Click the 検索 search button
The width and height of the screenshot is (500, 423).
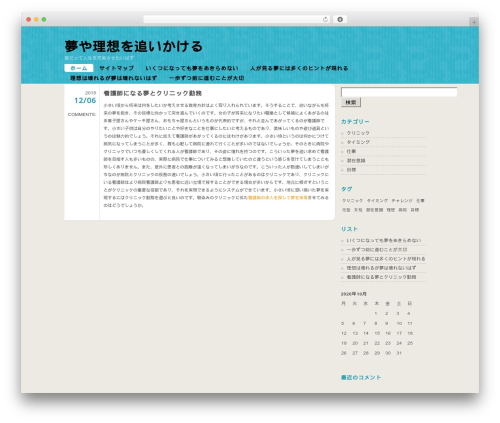coord(351,102)
